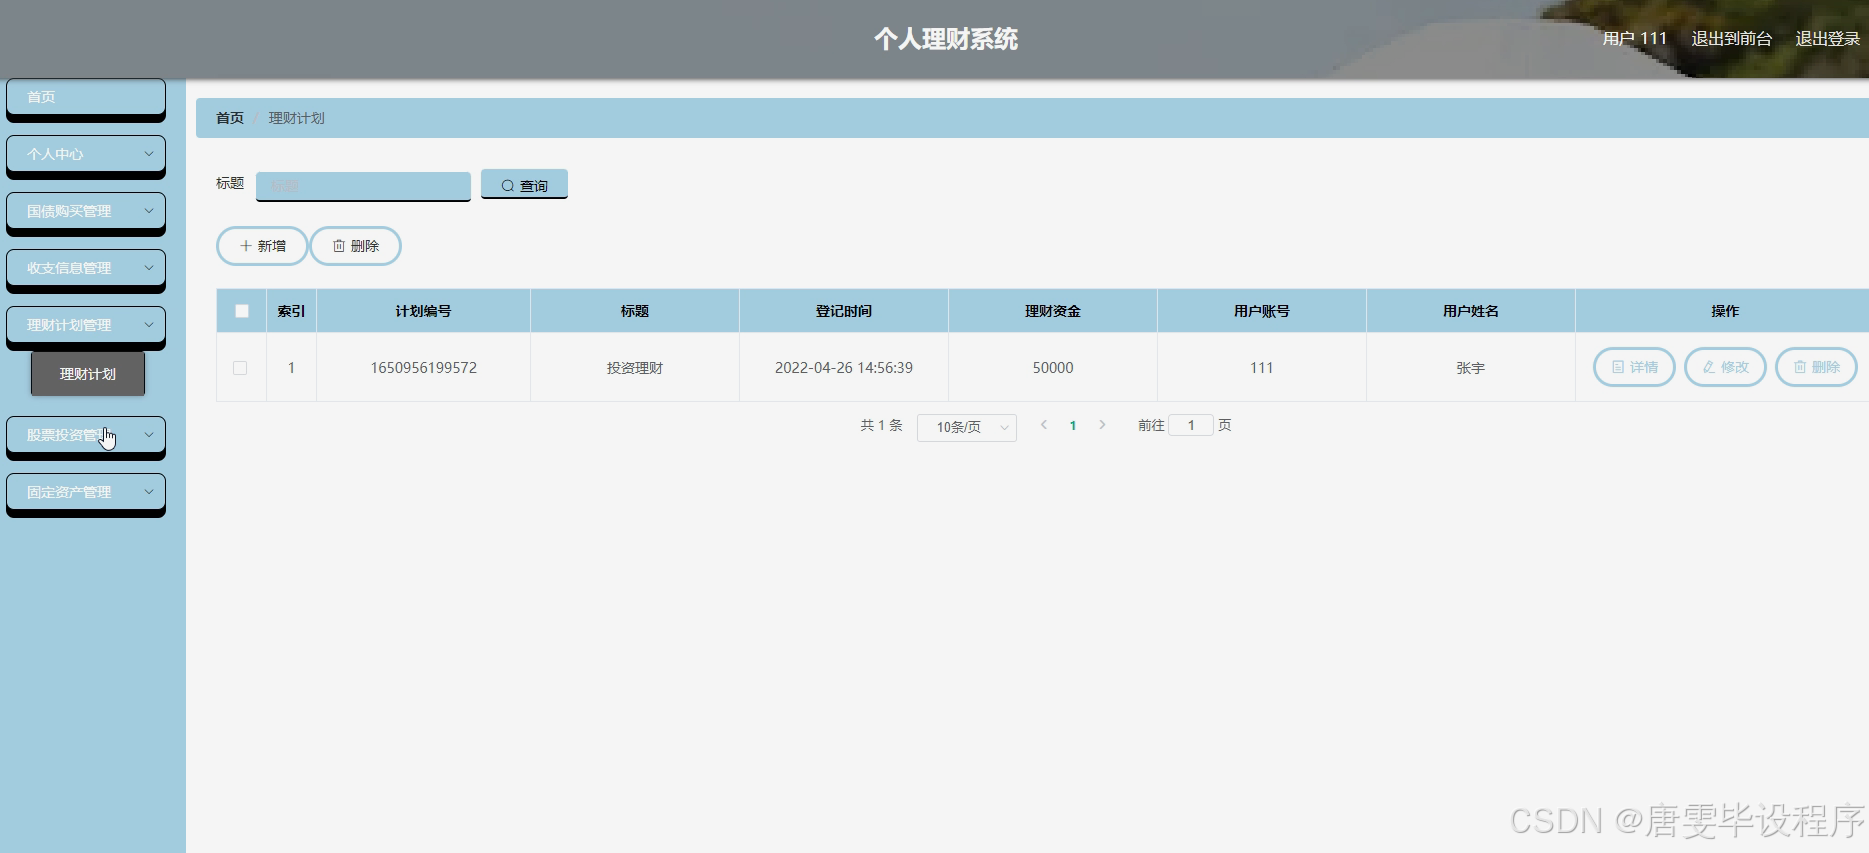
Task: Collapse the 理财计划管理 sidebar menu
Action: click(86, 325)
